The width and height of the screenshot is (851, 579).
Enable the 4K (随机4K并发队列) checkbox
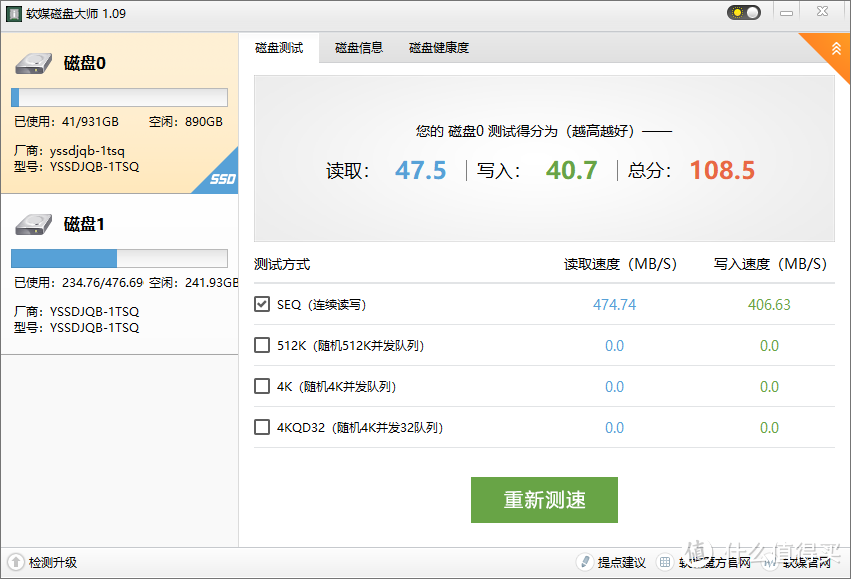pyautogui.click(x=262, y=386)
